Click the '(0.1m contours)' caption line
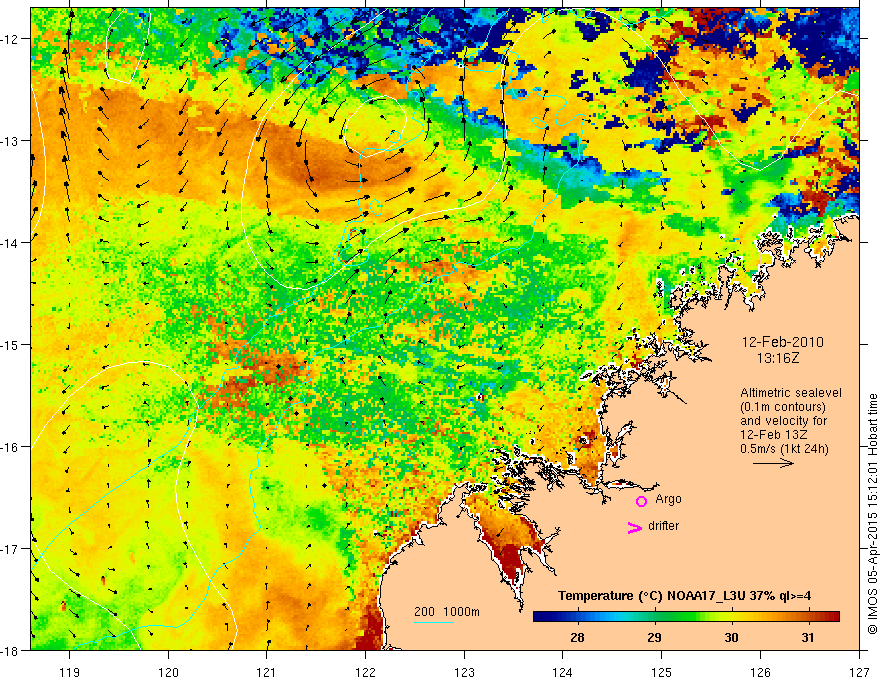This screenshot has width=880, height=680. 783,407
